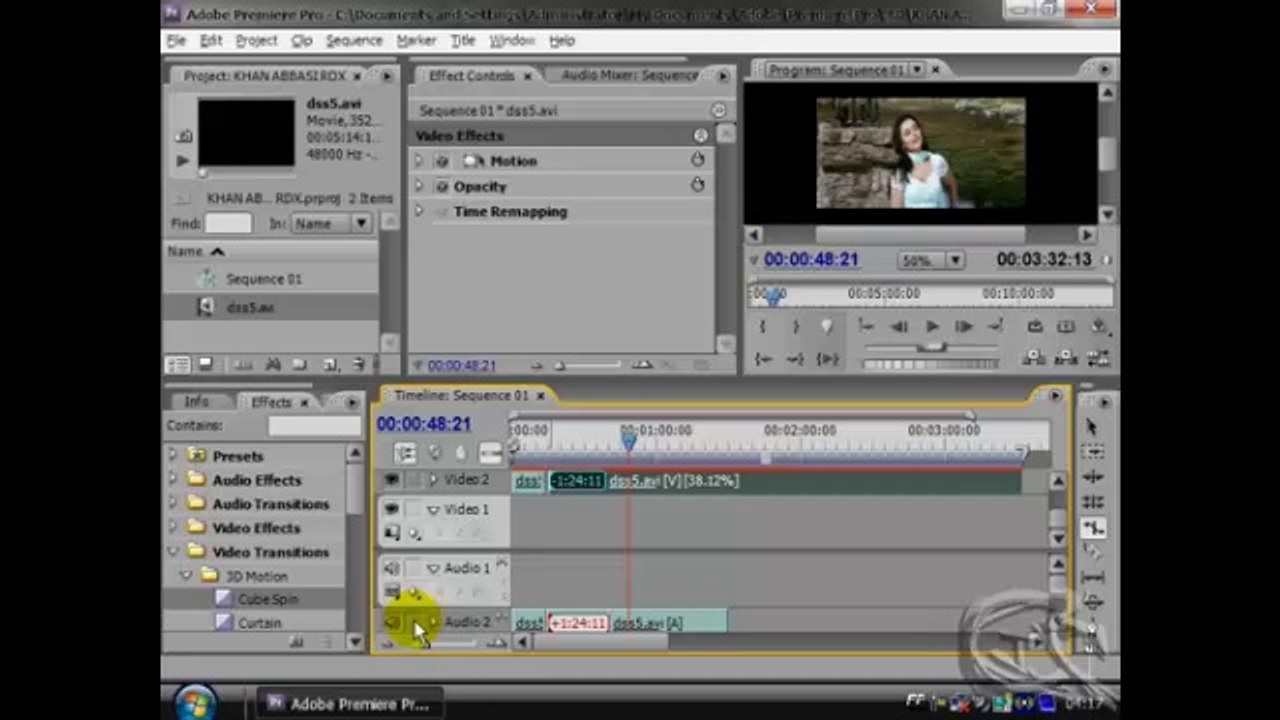Toggle the Motion effect on or off
Viewport: 1280px width, 720px height.
442,161
